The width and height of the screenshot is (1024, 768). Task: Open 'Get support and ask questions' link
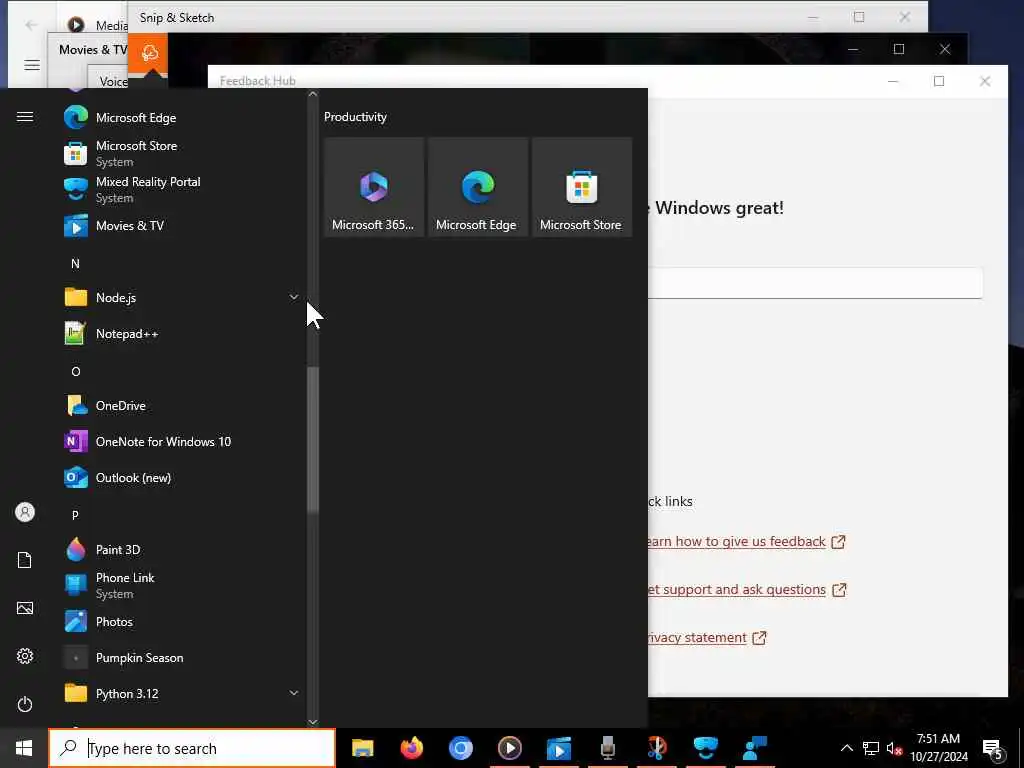click(737, 590)
